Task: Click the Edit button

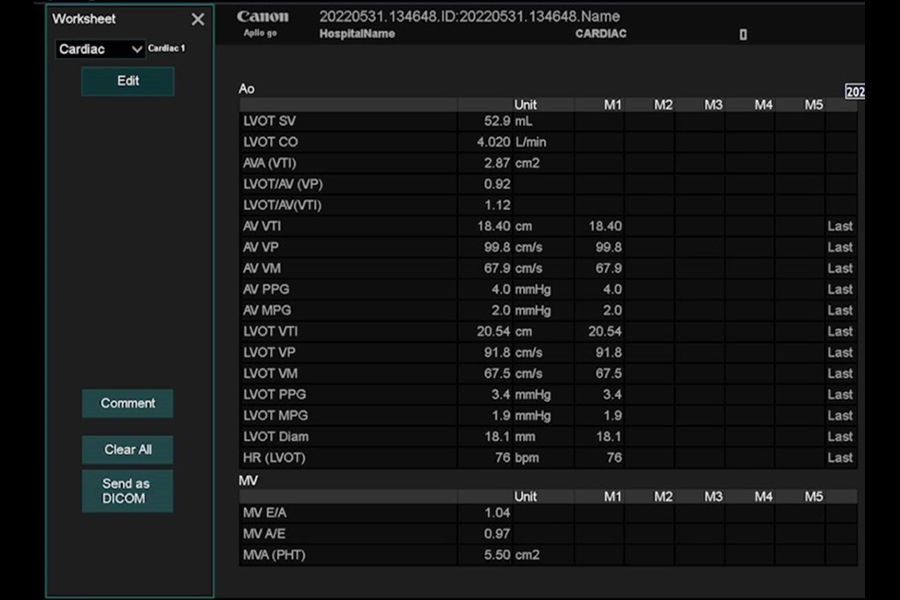Action: click(x=128, y=81)
